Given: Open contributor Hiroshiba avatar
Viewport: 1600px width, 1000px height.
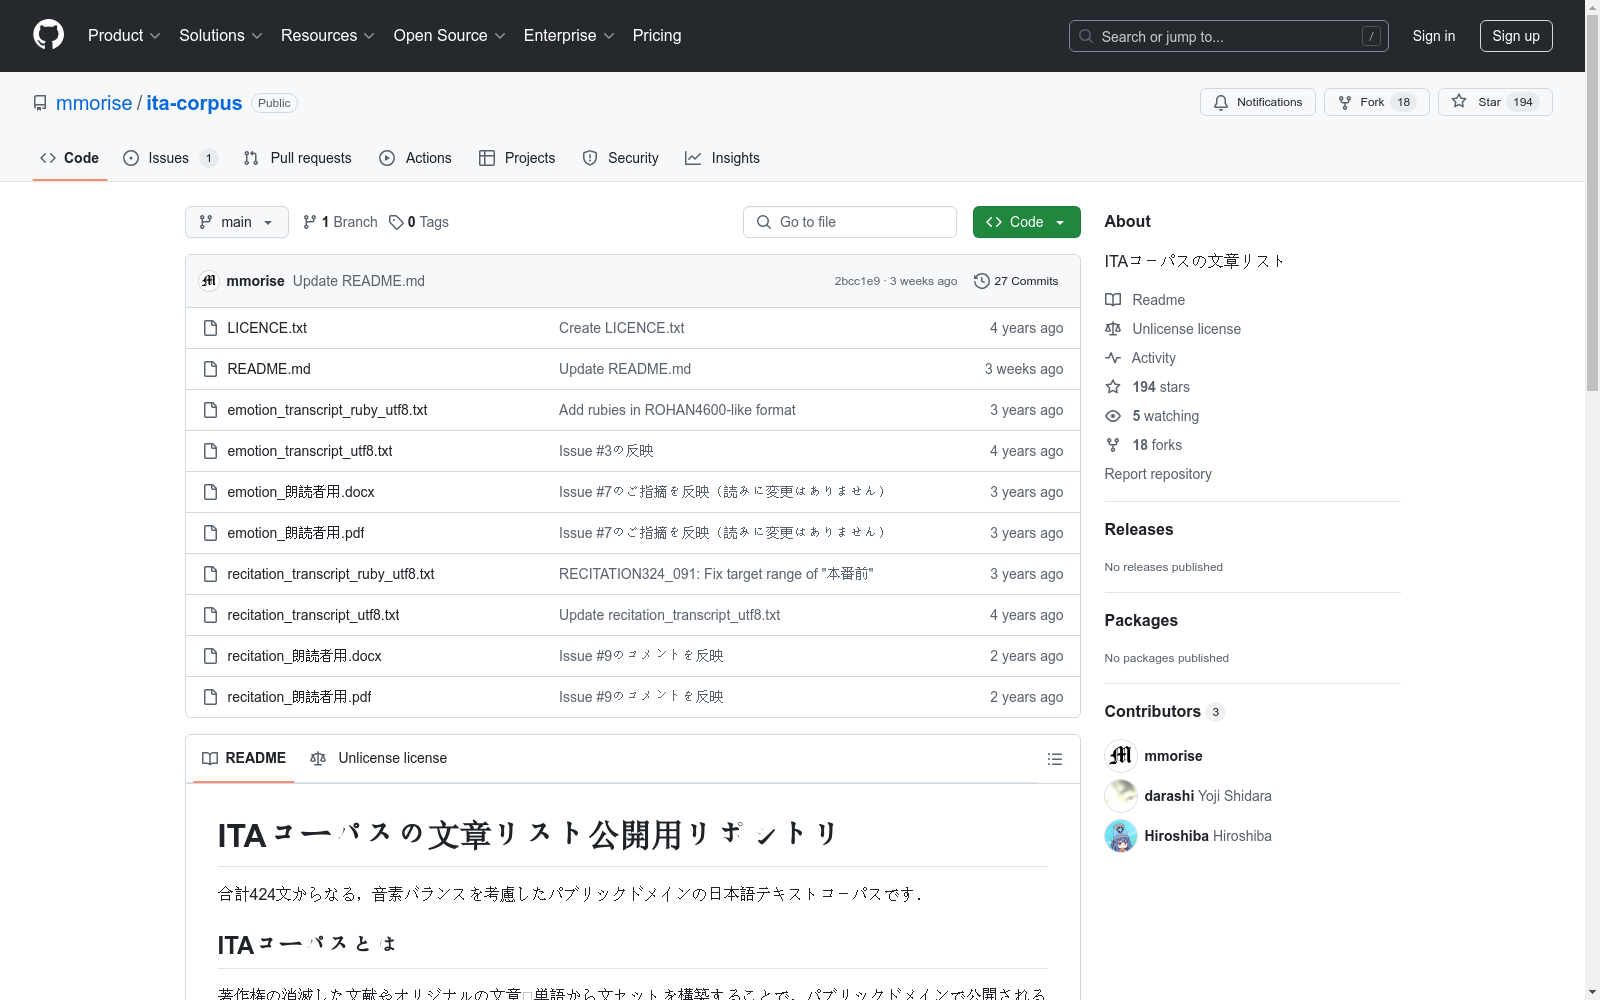Looking at the screenshot, I should 1121,836.
